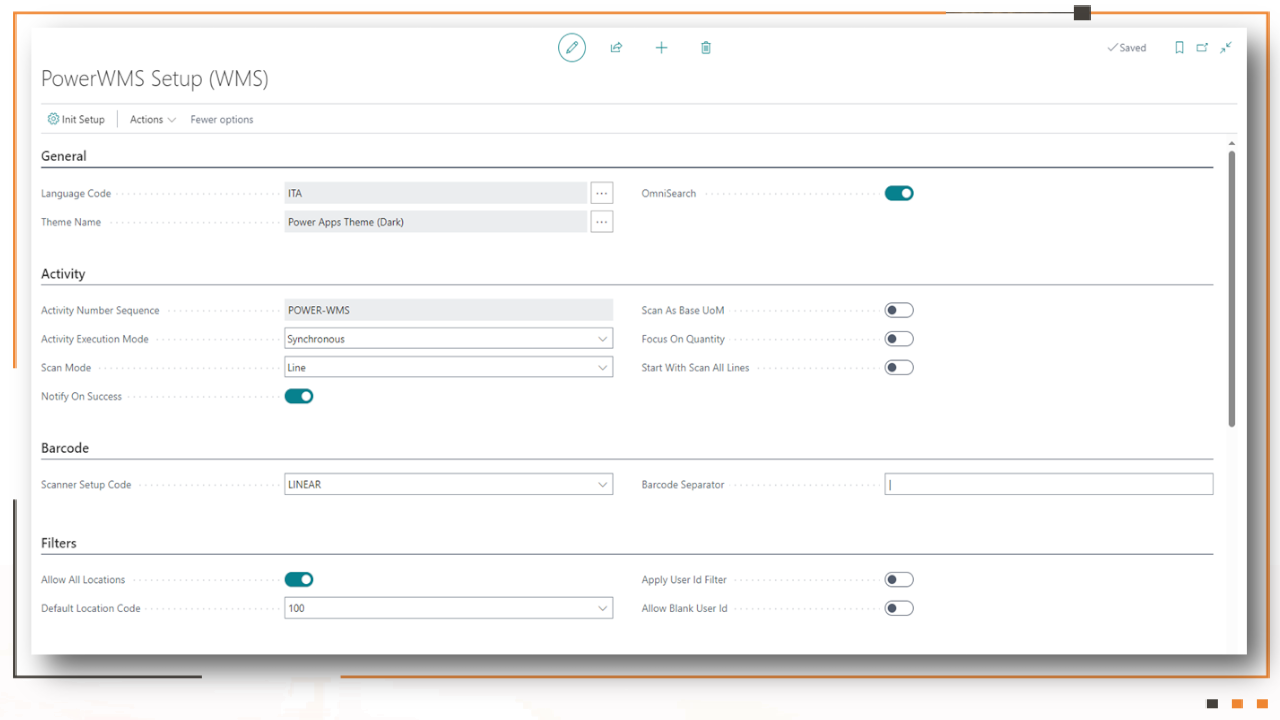Click the collapse arrows icon
The height and width of the screenshot is (720, 1280).
coord(1226,47)
